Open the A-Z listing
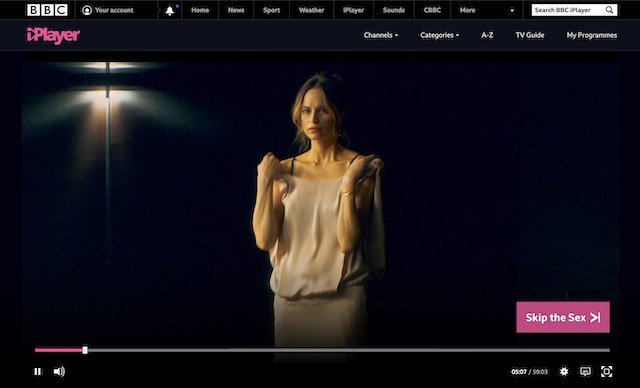Image resolution: width=640 pixels, height=388 pixels. (x=487, y=35)
